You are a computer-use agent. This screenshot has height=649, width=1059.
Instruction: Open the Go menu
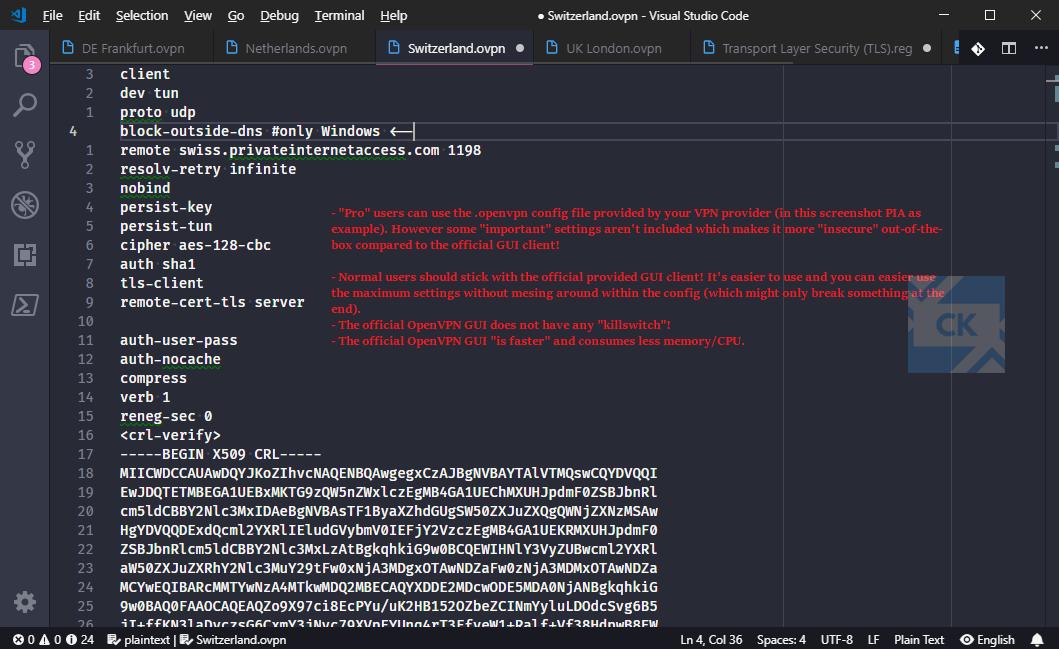(236, 16)
